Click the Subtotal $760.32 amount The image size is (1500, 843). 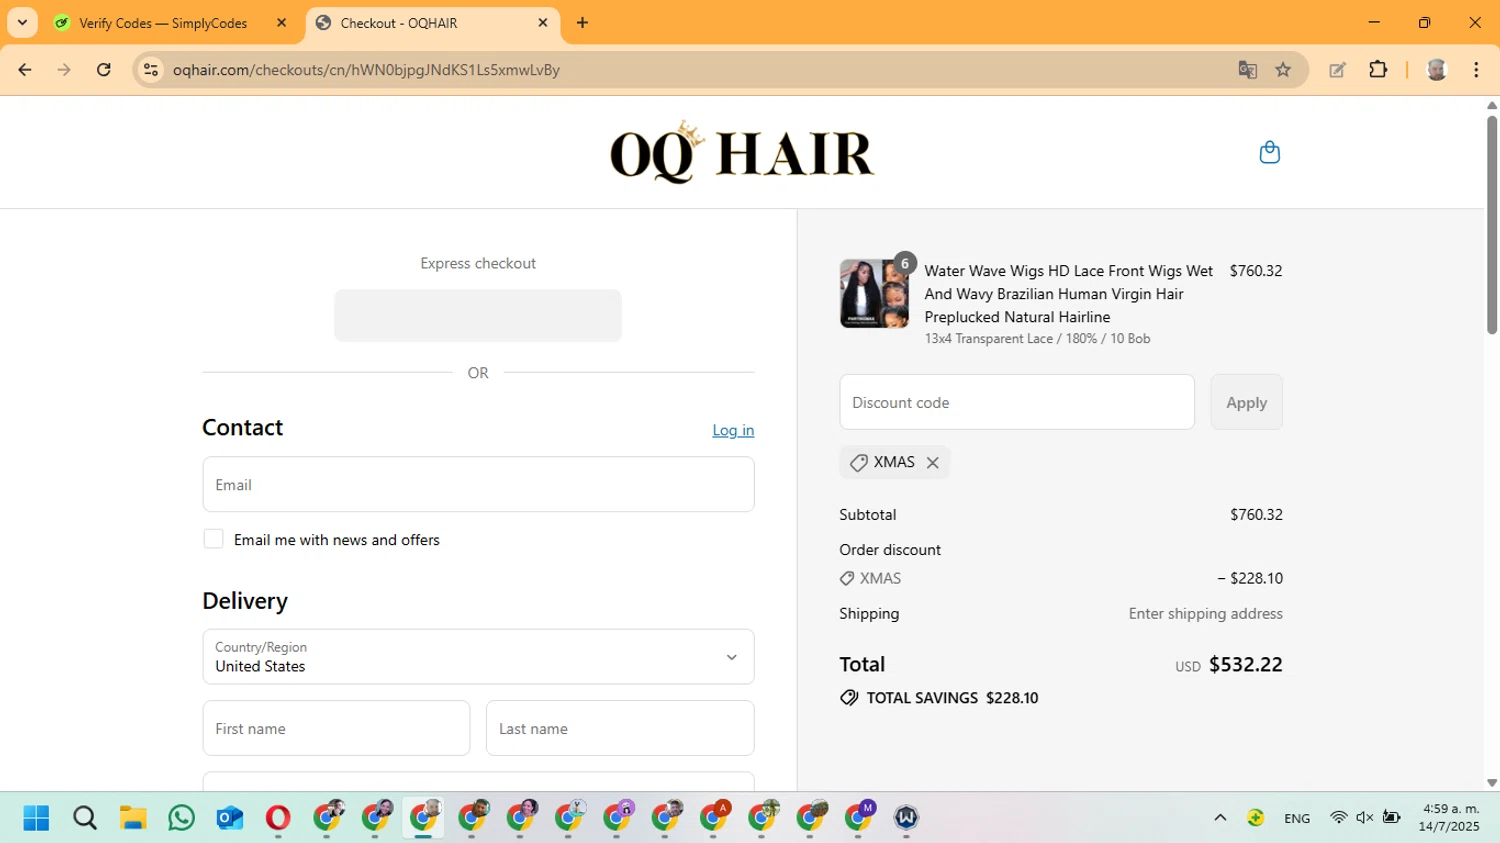[1256, 515]
